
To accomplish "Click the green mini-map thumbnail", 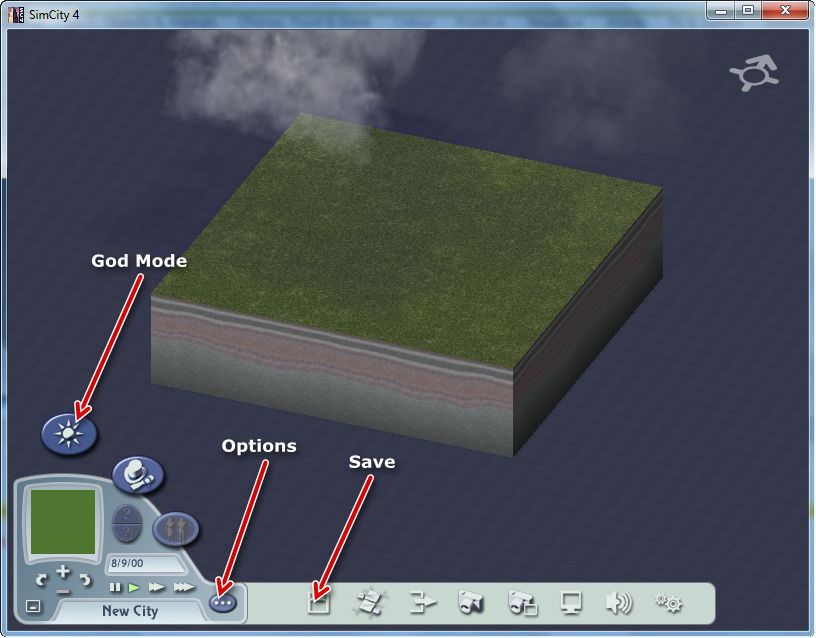I will click(63, 521).
